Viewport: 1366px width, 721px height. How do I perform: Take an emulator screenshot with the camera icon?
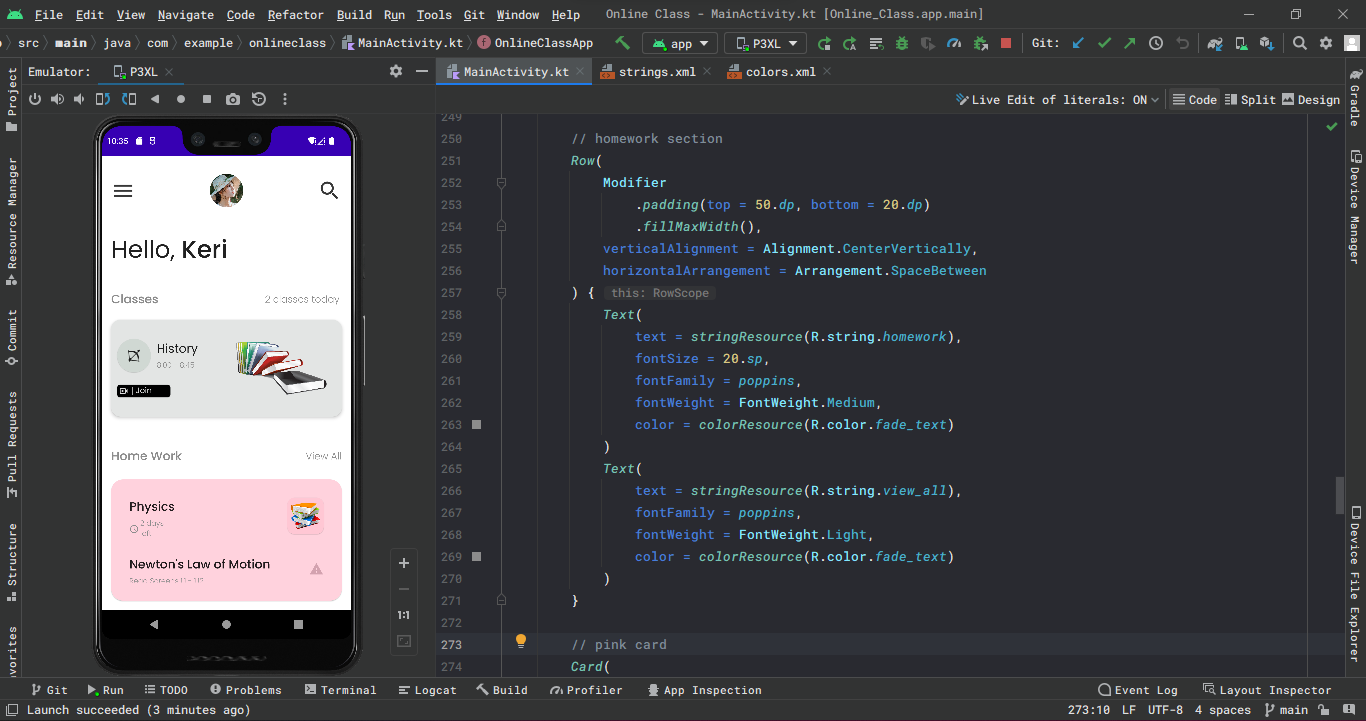click(x=232, y=99)
